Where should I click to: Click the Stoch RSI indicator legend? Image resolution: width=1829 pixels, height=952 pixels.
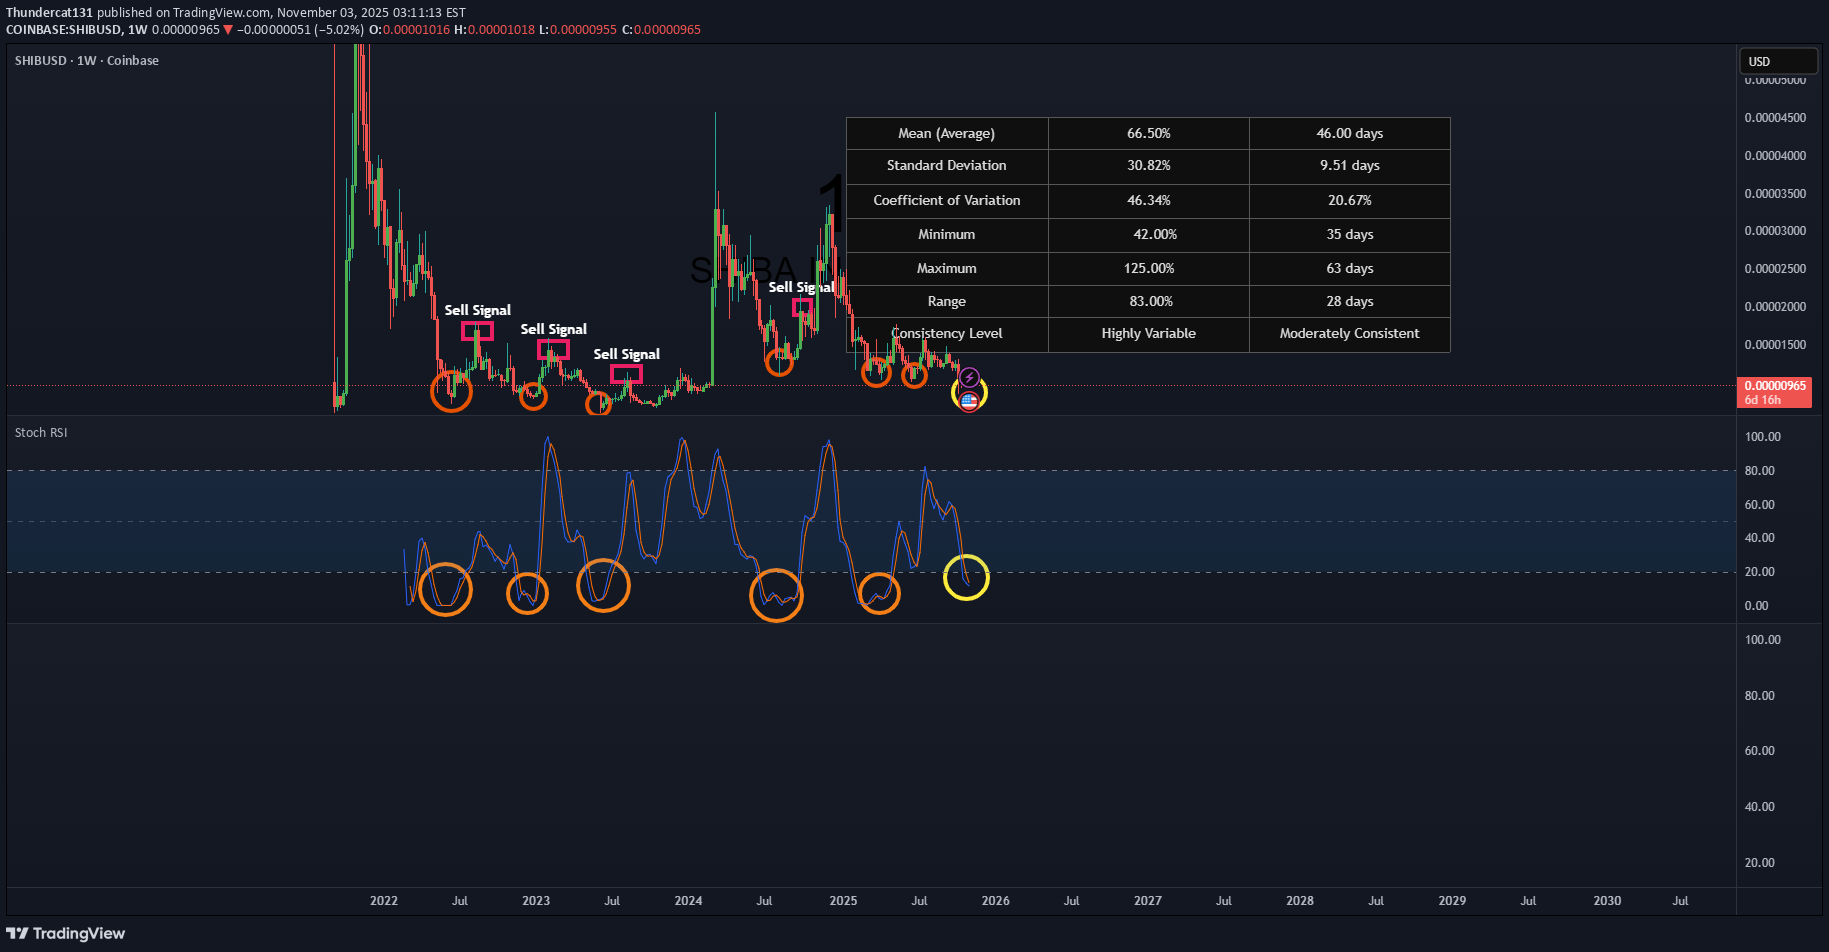tap(41, 433)
